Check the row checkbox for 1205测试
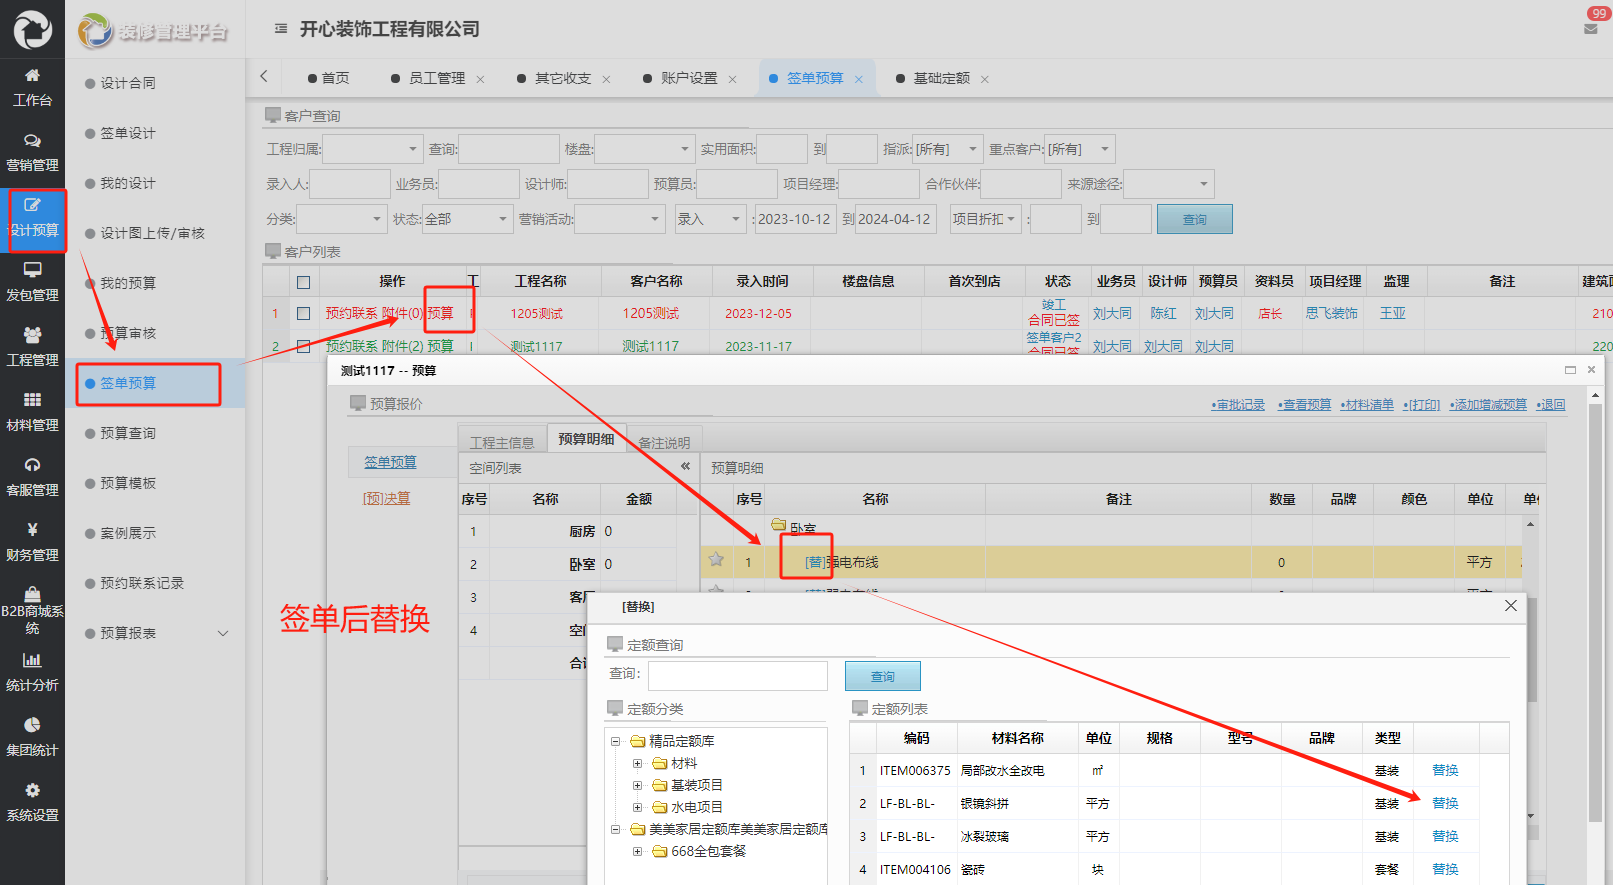This screenshot has width=1613, height=885. click(x=303, y=314)
